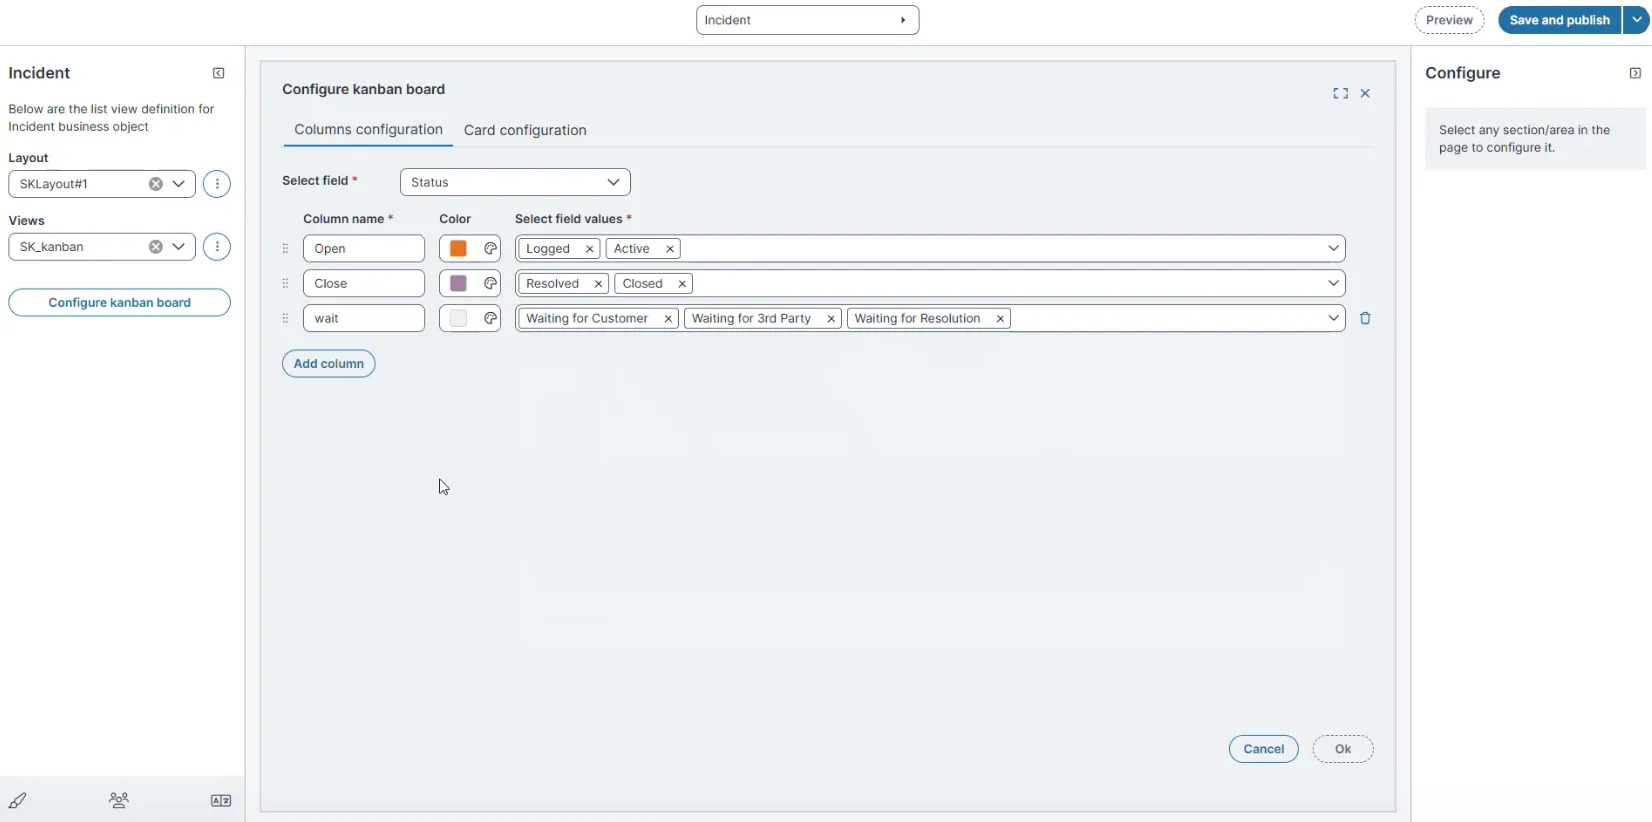Remove Waiting for 3rd Party tag
The width and height of the screenshot is (1652, 822).
click(830, 319)
